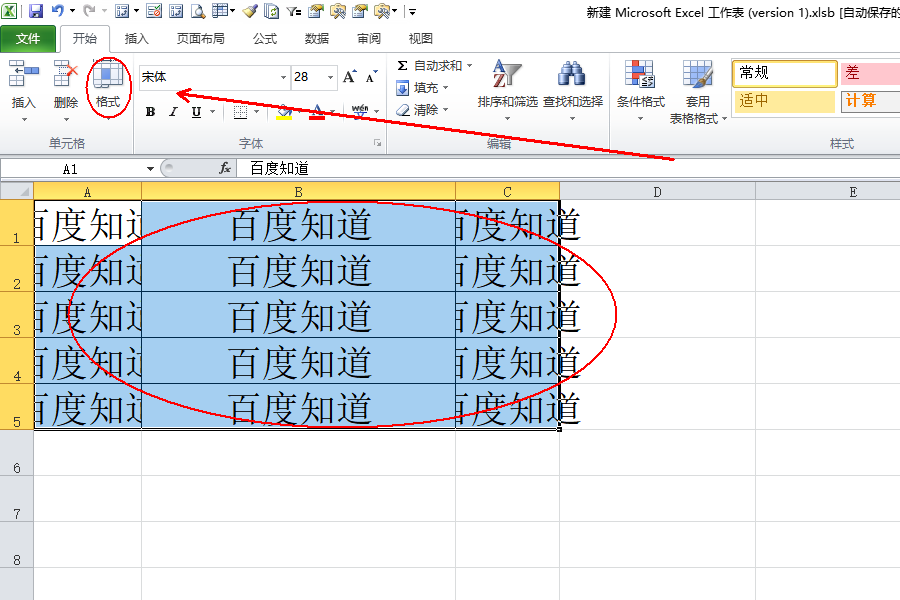Click the name box showing A1
This screenshot has width=900, height=600.
(70, 169)
